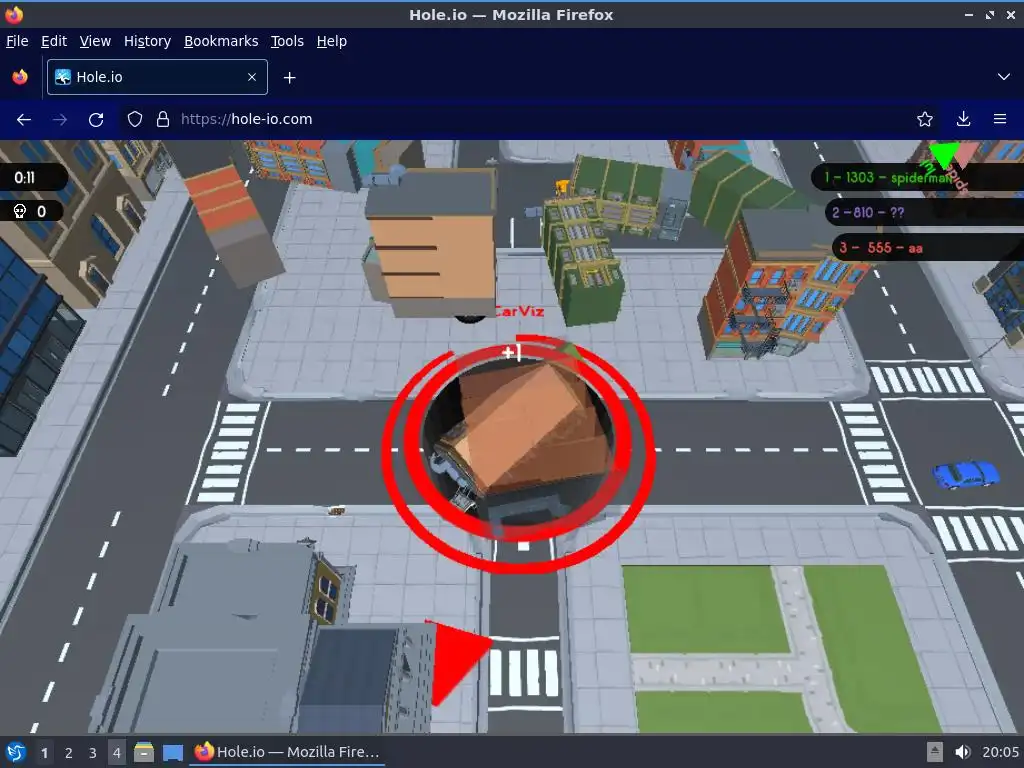The image size is (1024, 768).
Task: Open the File menu
Action: [17, 41]
